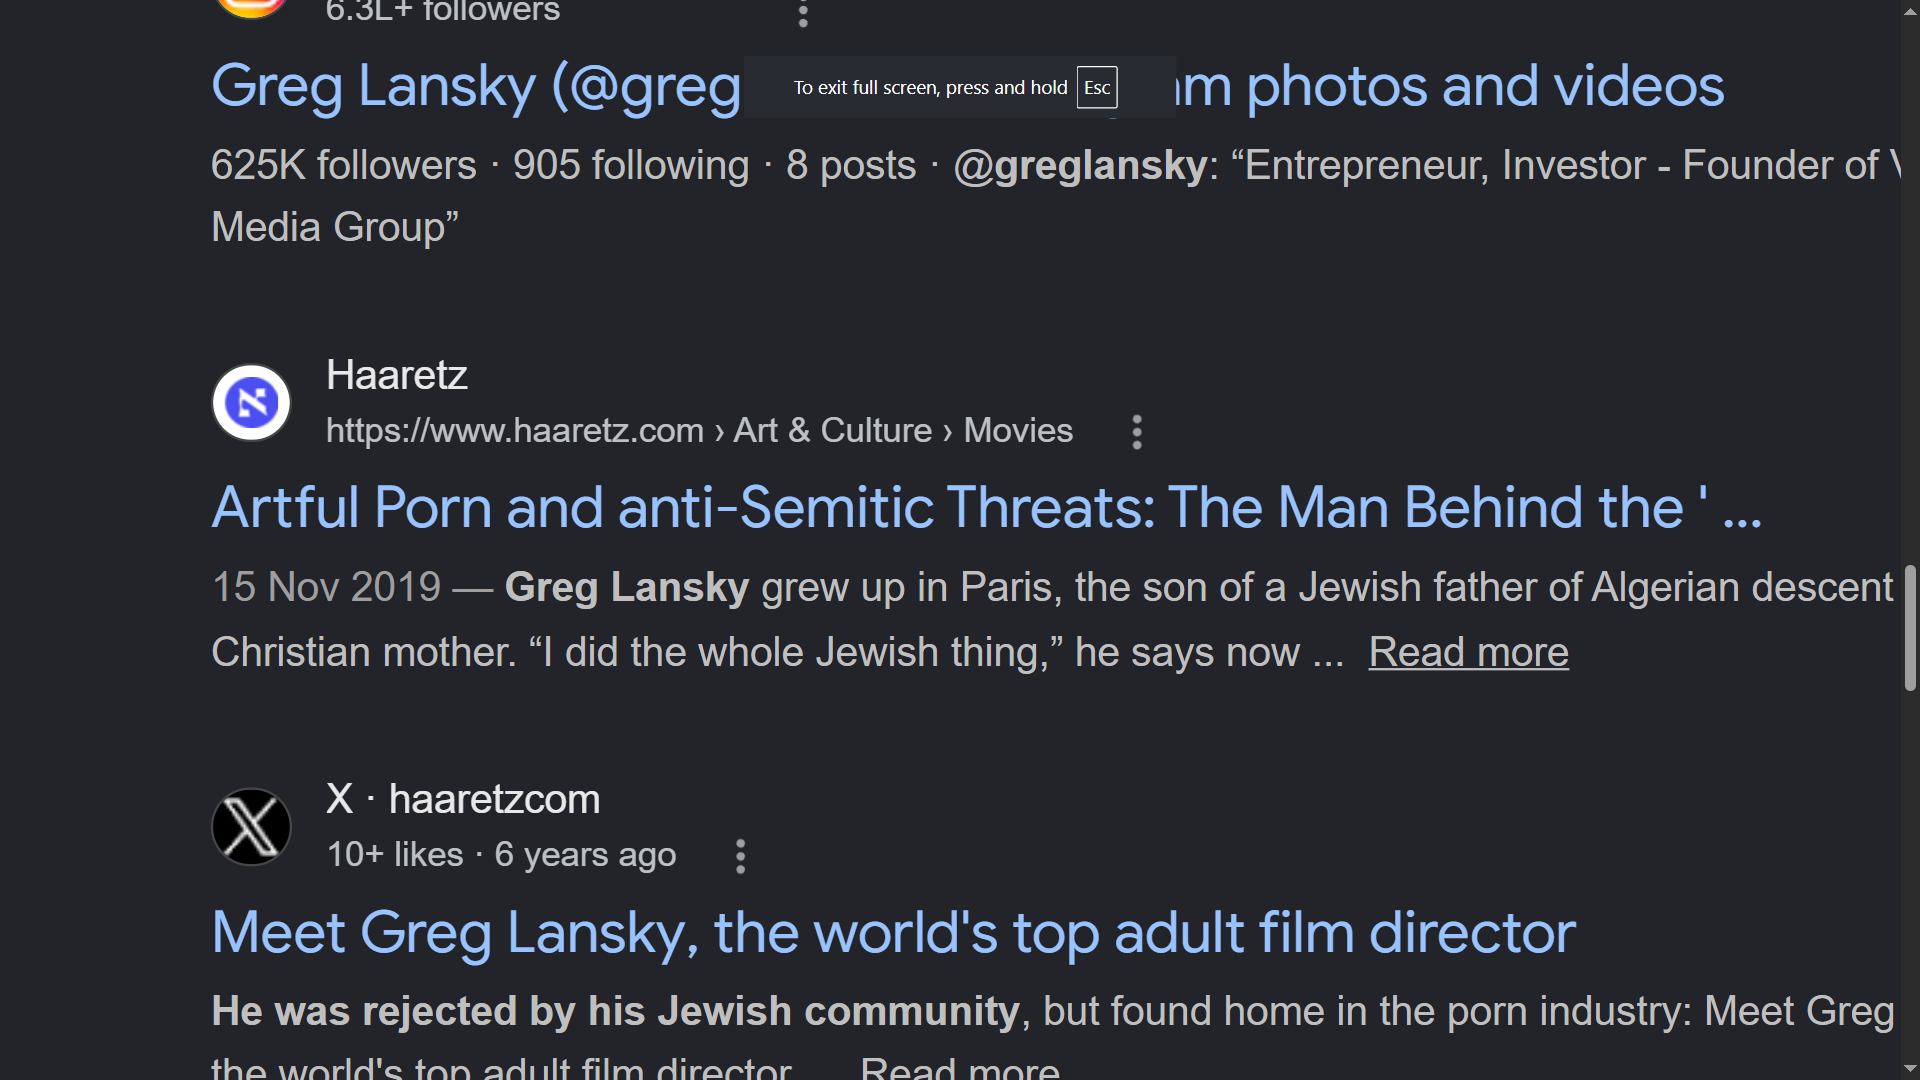Open more options for X haaretzcom result
The width and height of the screenshot is (1920, 1080).
740,856
